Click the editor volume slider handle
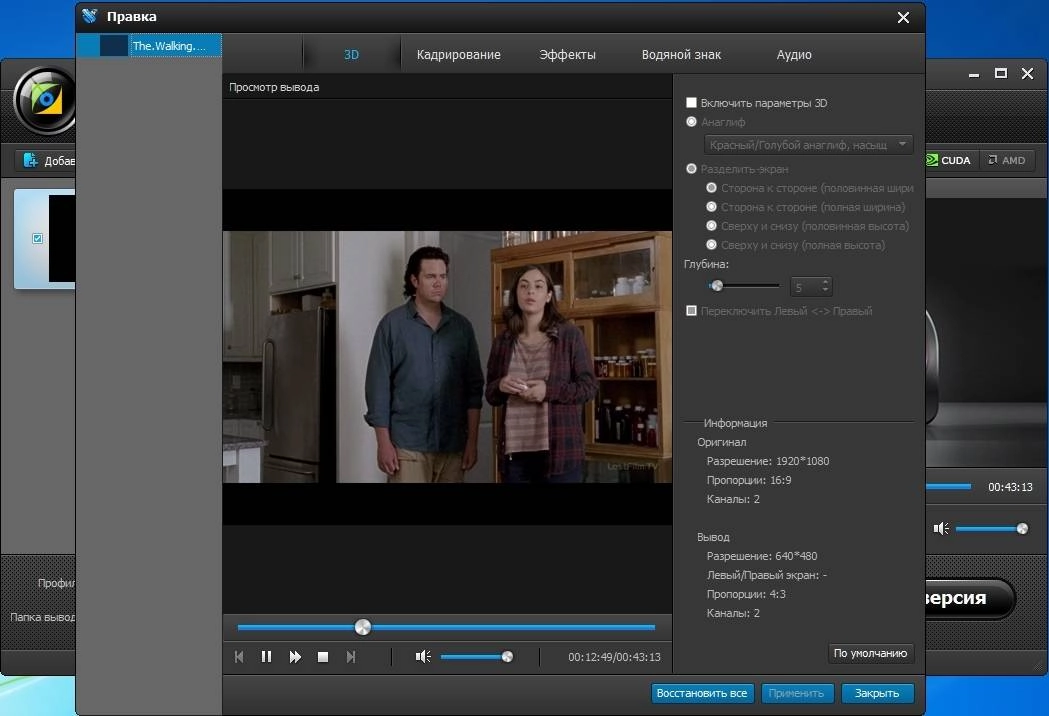 click(507, 656)
